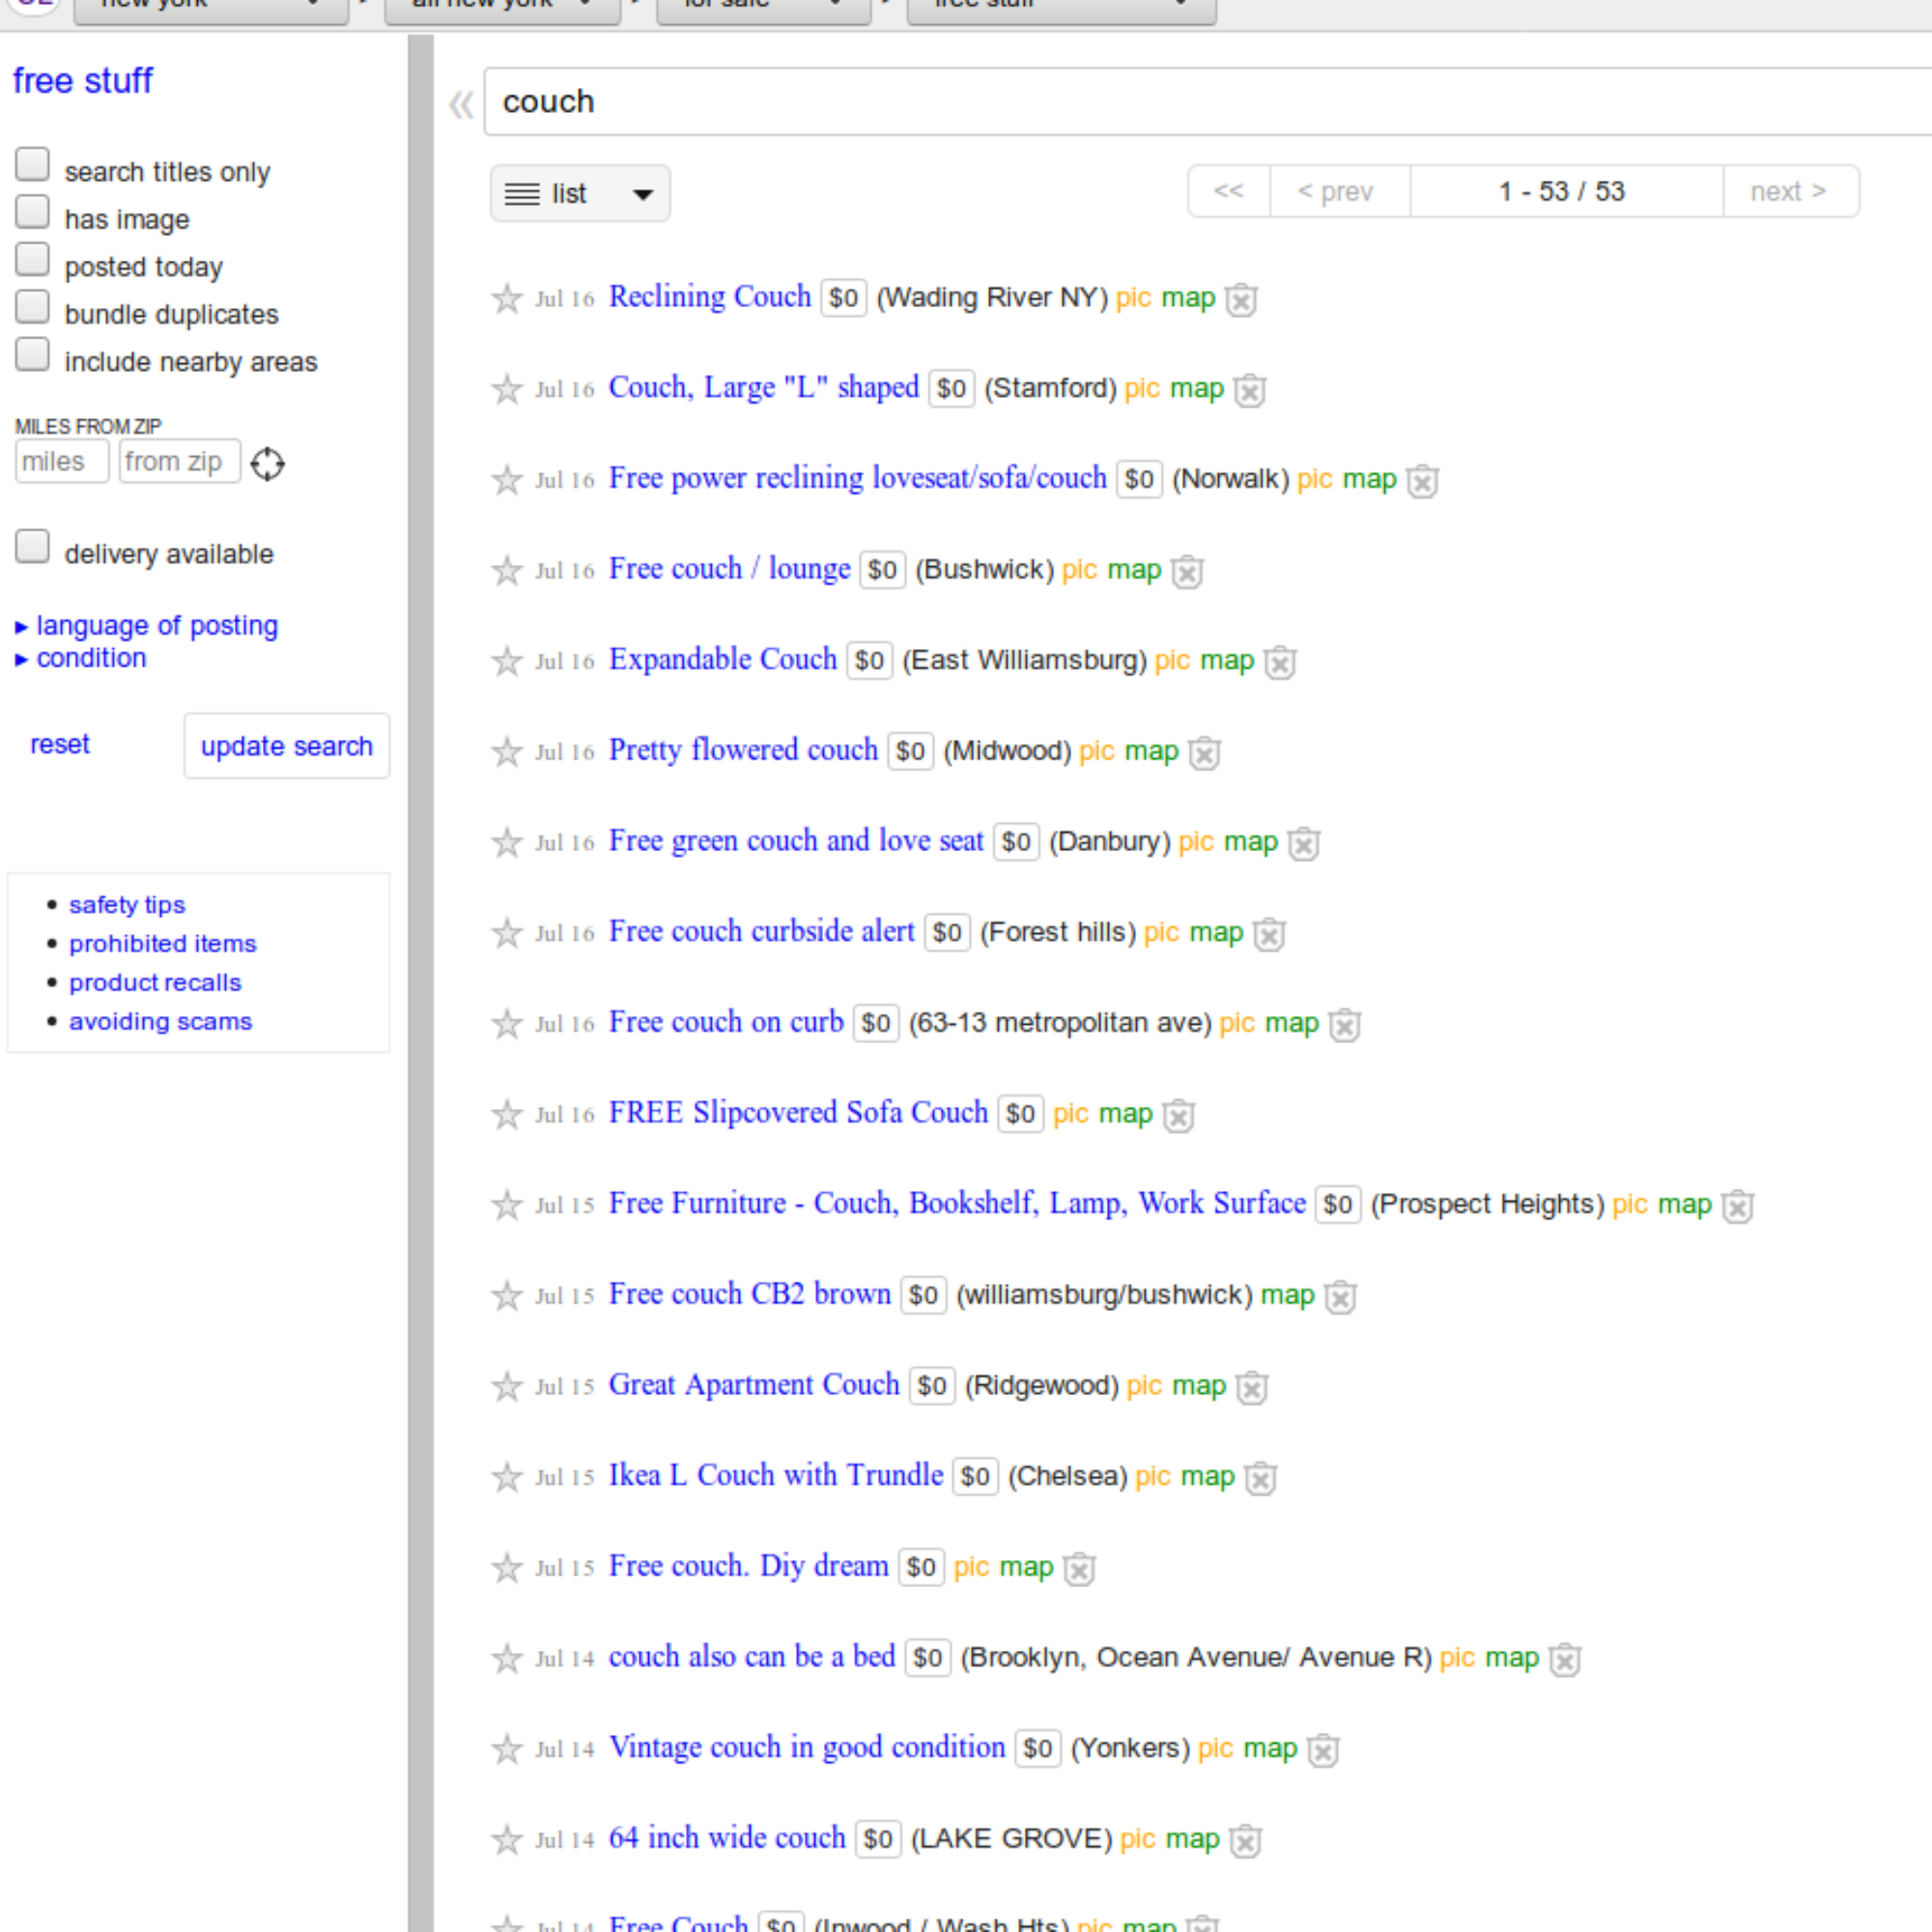Image resolution: width=1932 pixels, height=1932 pixels.
Task: Open the list view mode dropdown
Action: click(580, 193)
